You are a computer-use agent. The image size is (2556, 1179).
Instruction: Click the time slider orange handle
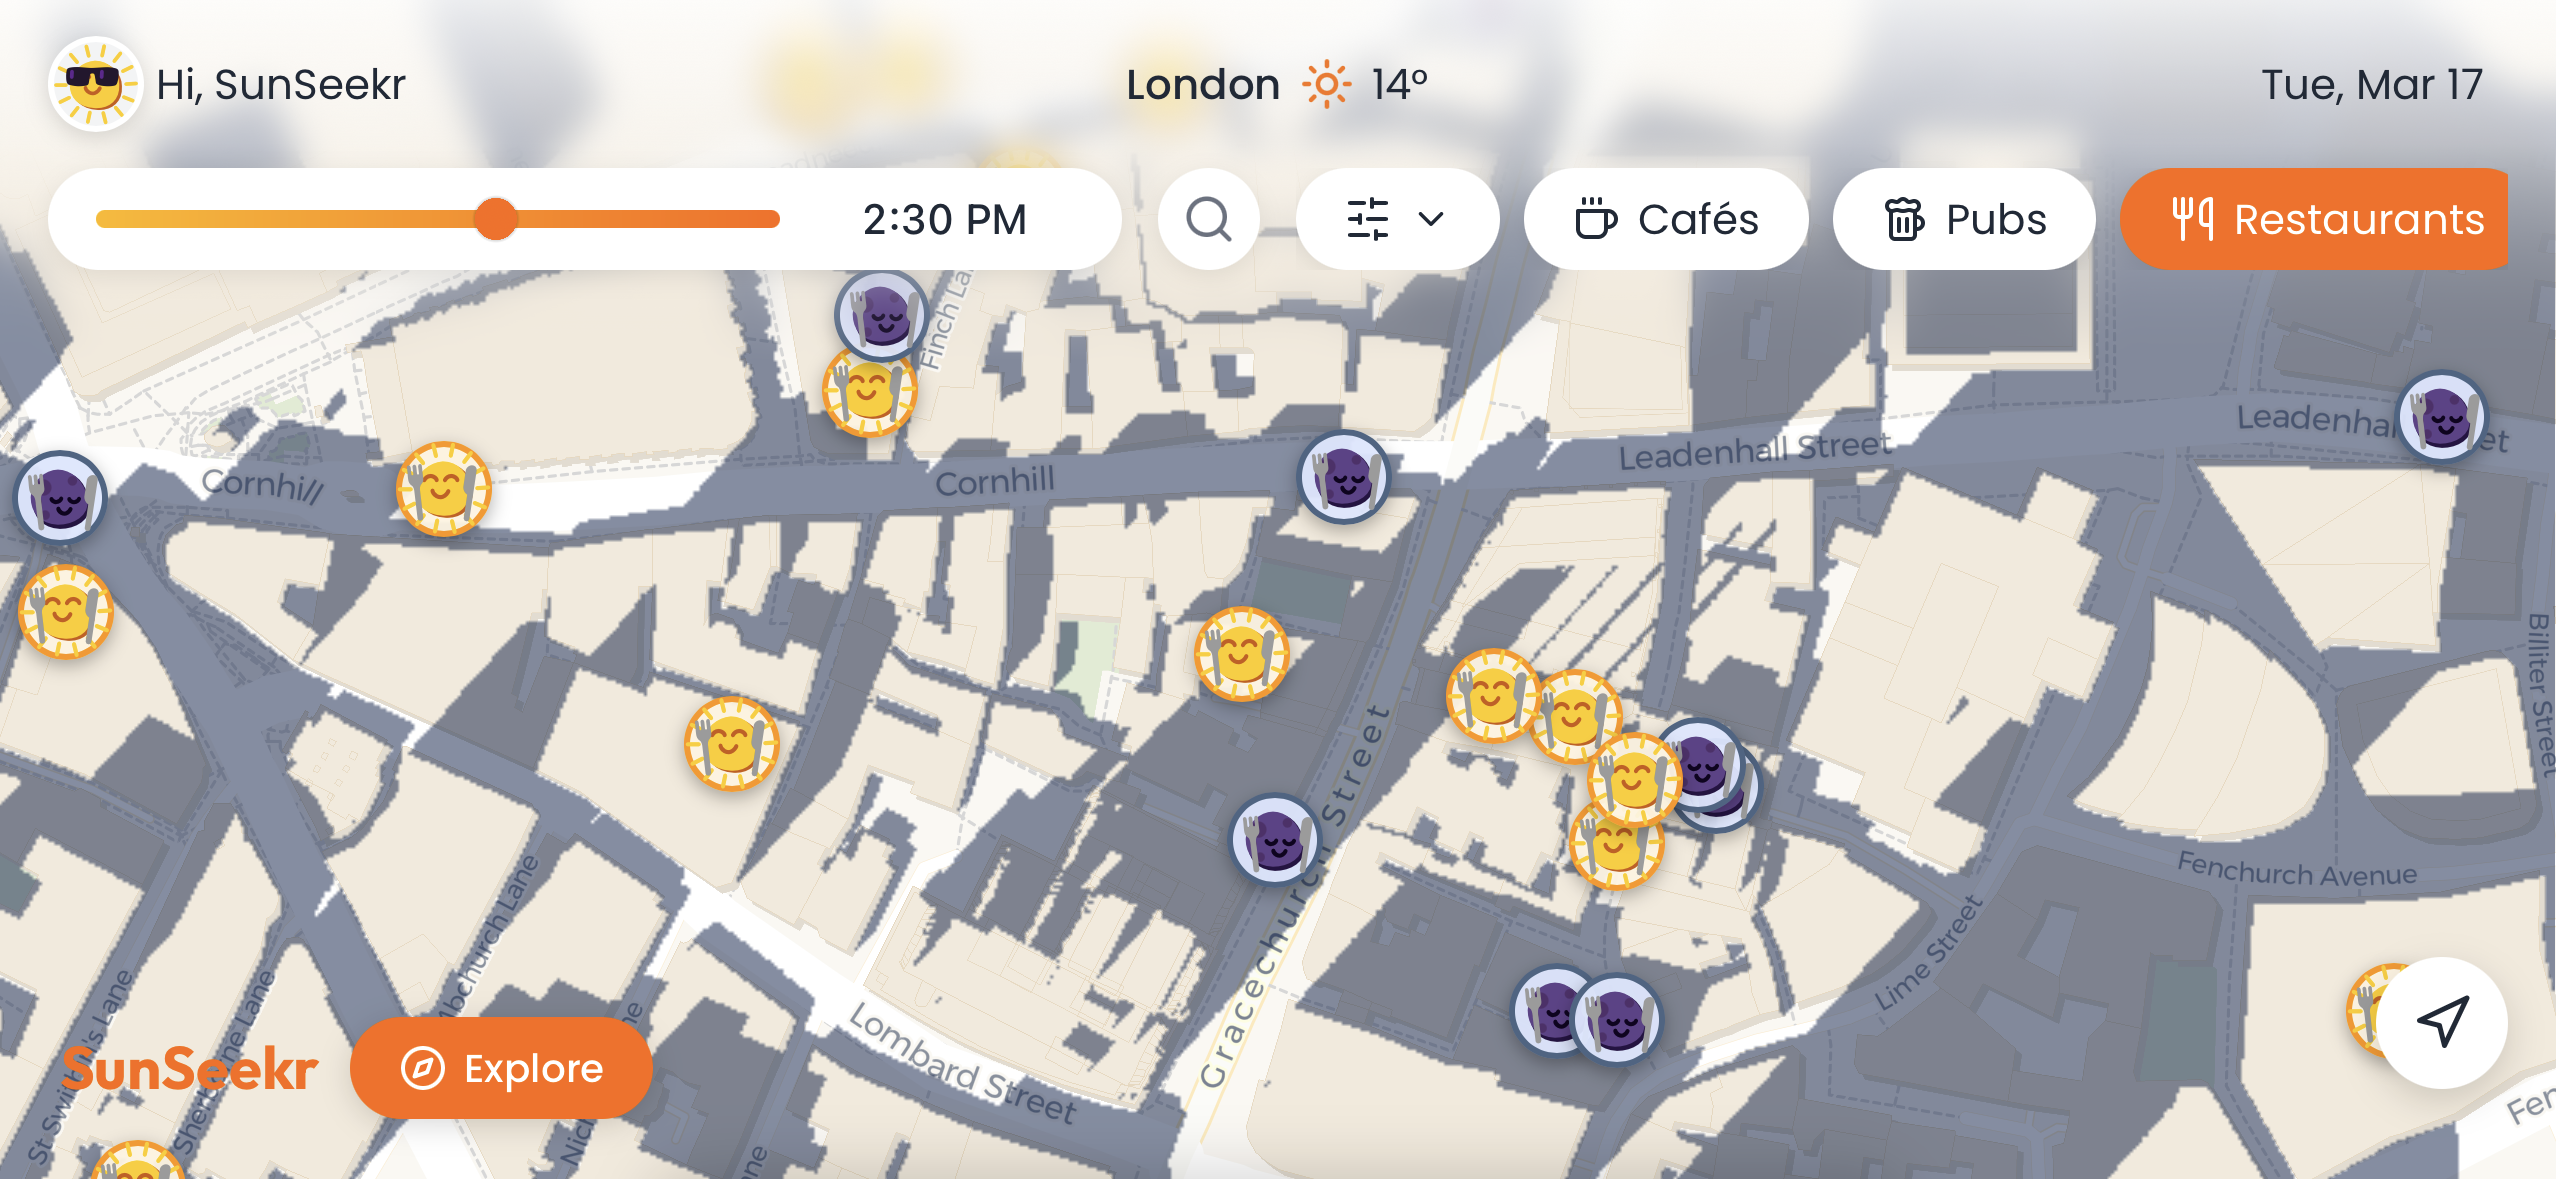(x=495, y=219)
